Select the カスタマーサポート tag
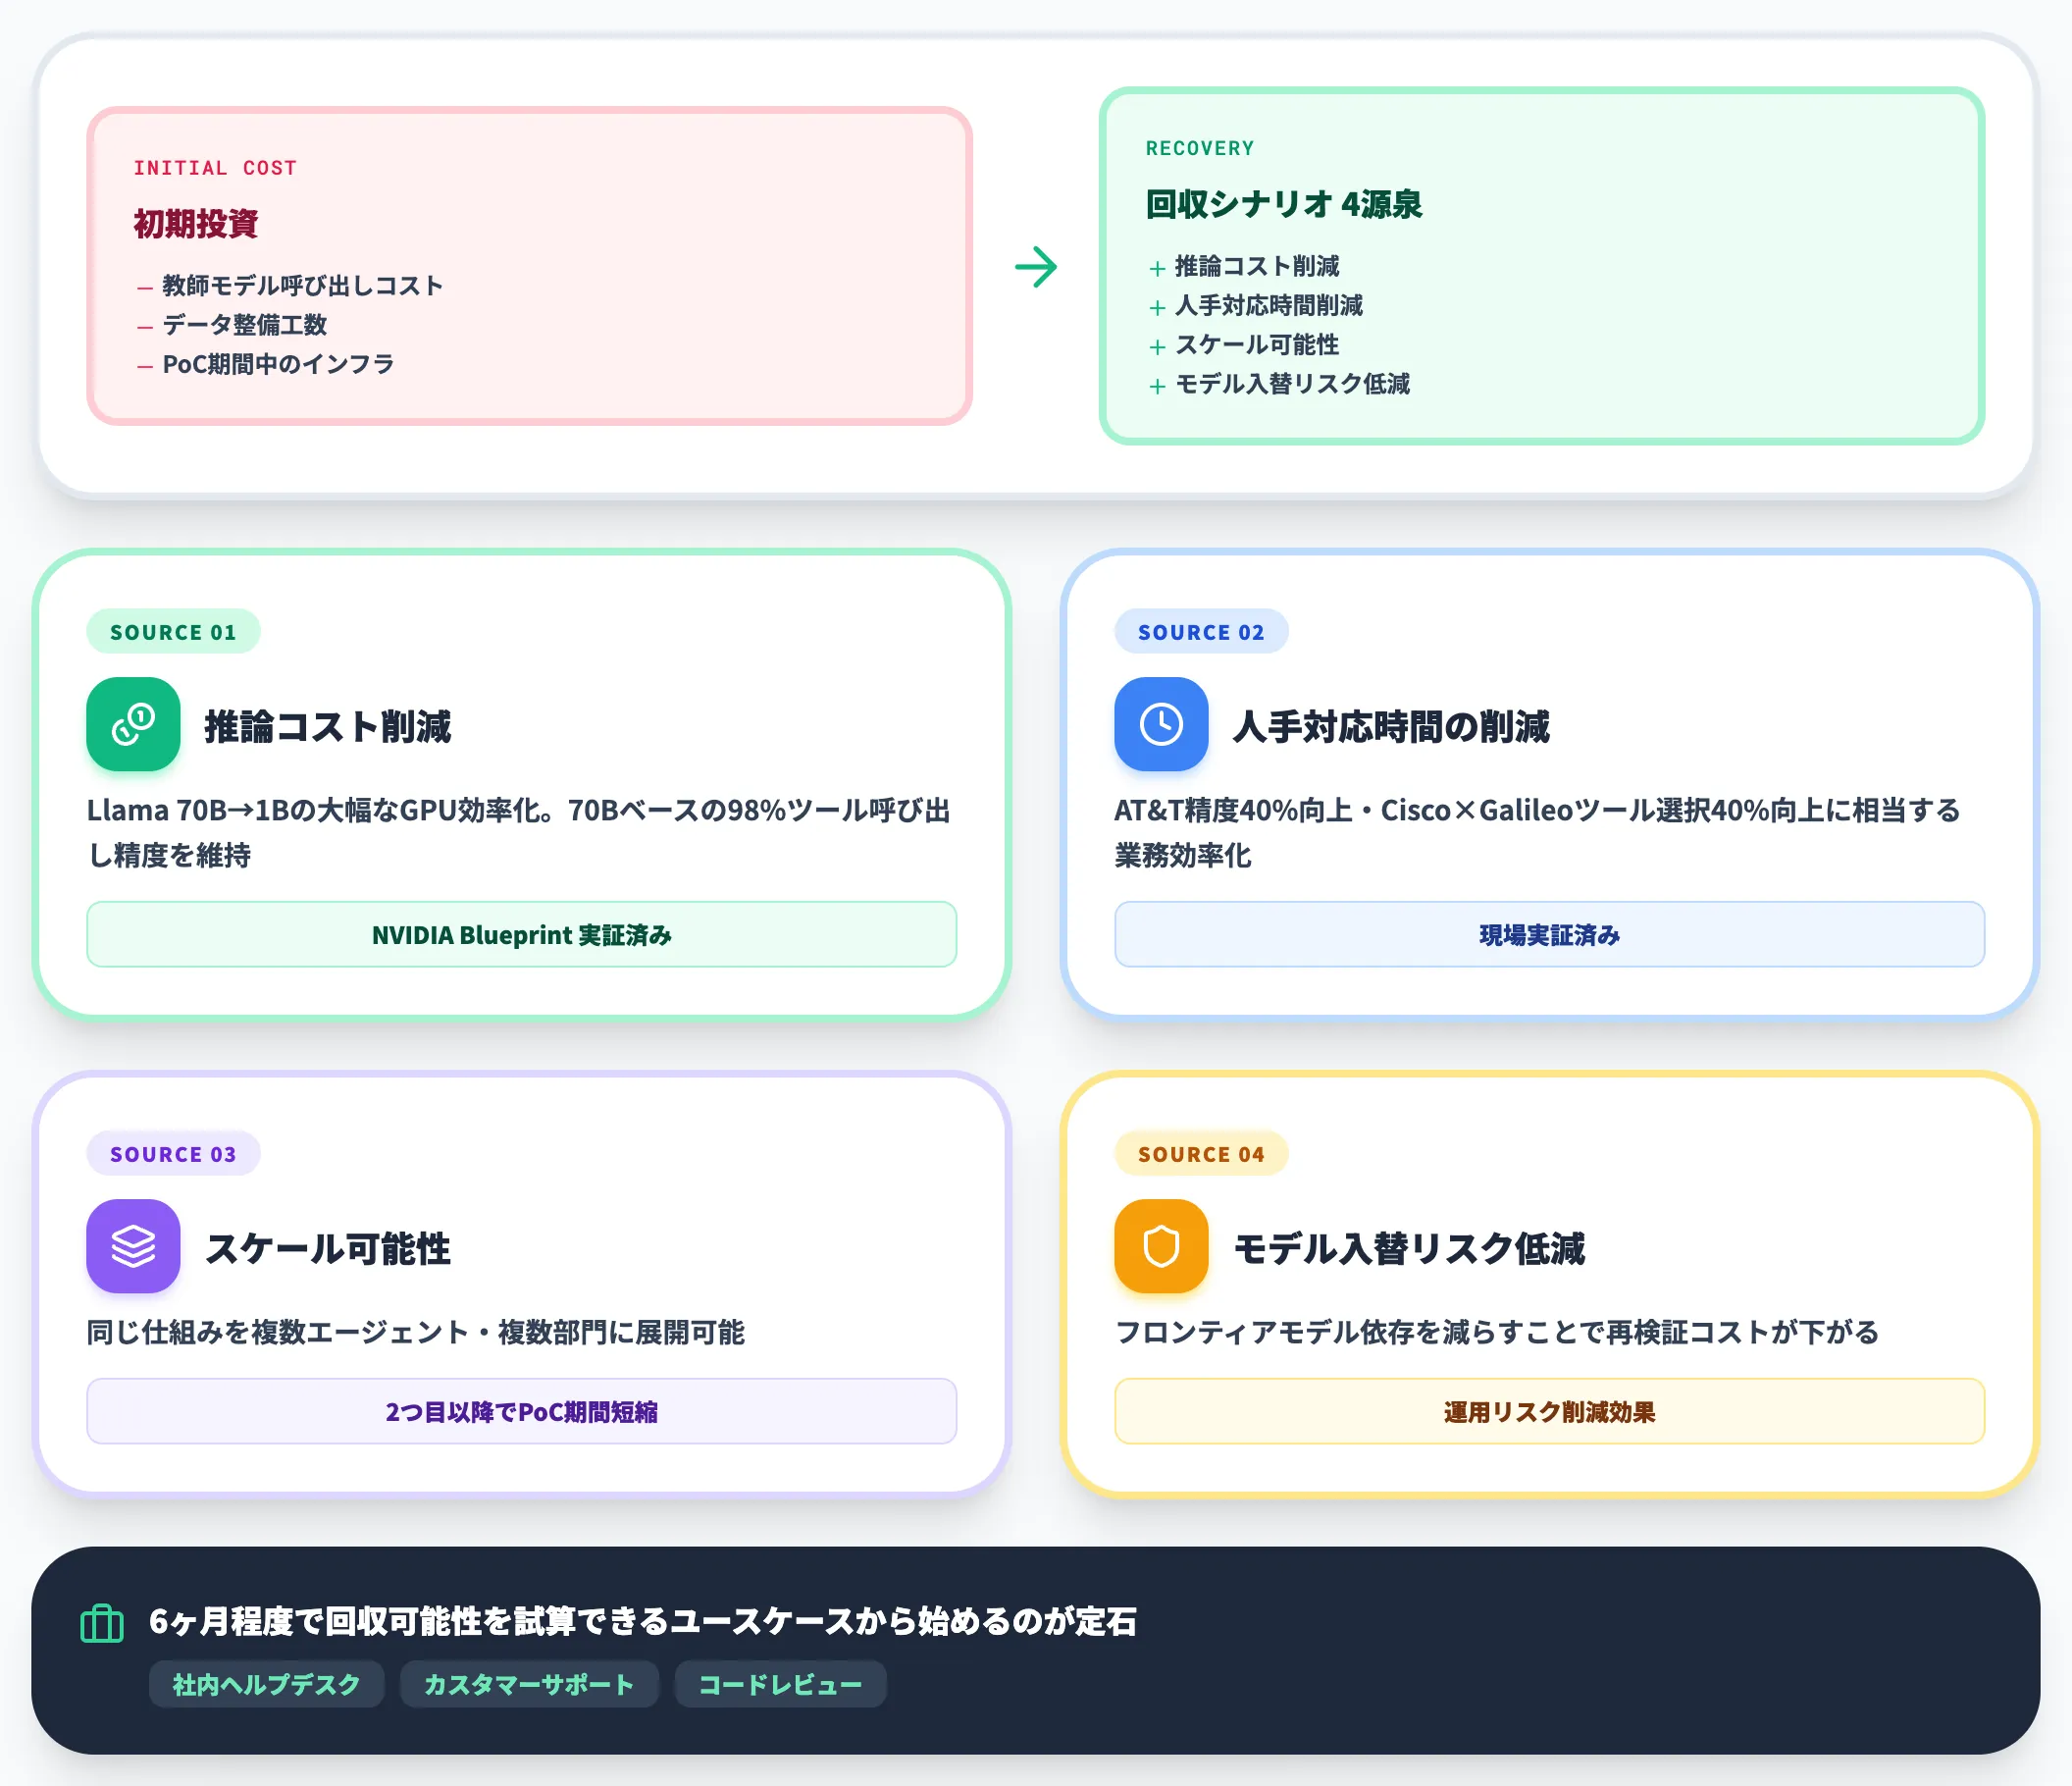 coord(529,1685)
